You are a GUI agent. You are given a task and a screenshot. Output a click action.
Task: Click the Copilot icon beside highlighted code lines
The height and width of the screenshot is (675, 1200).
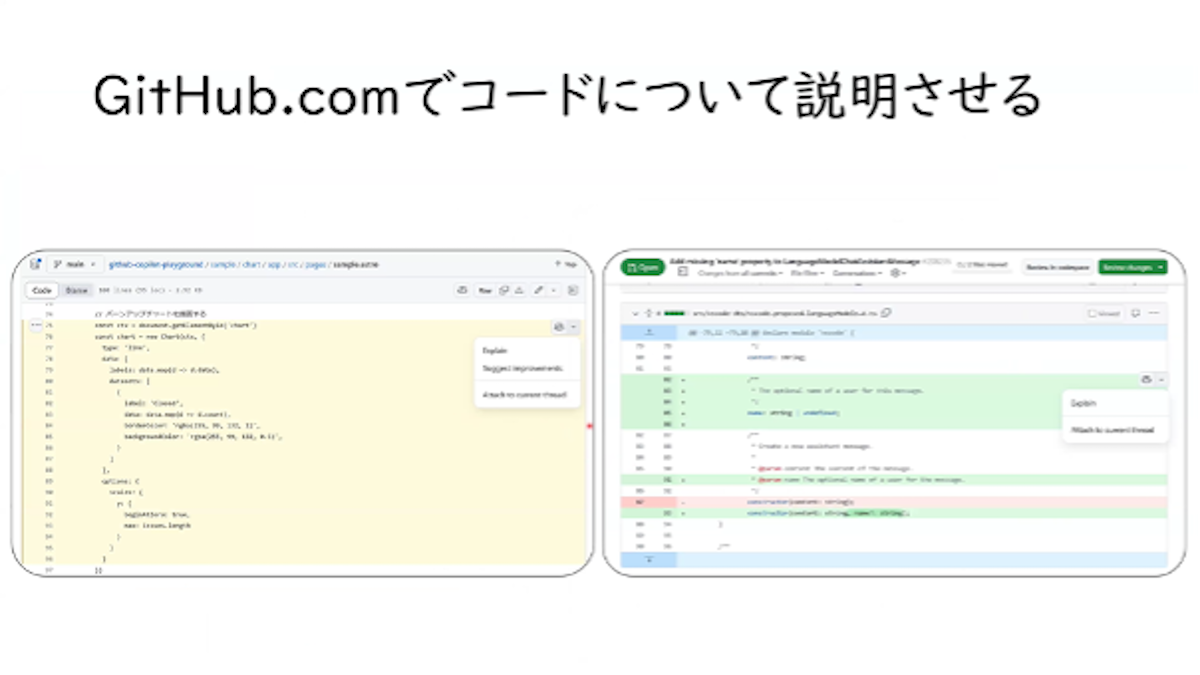point(558,327)
